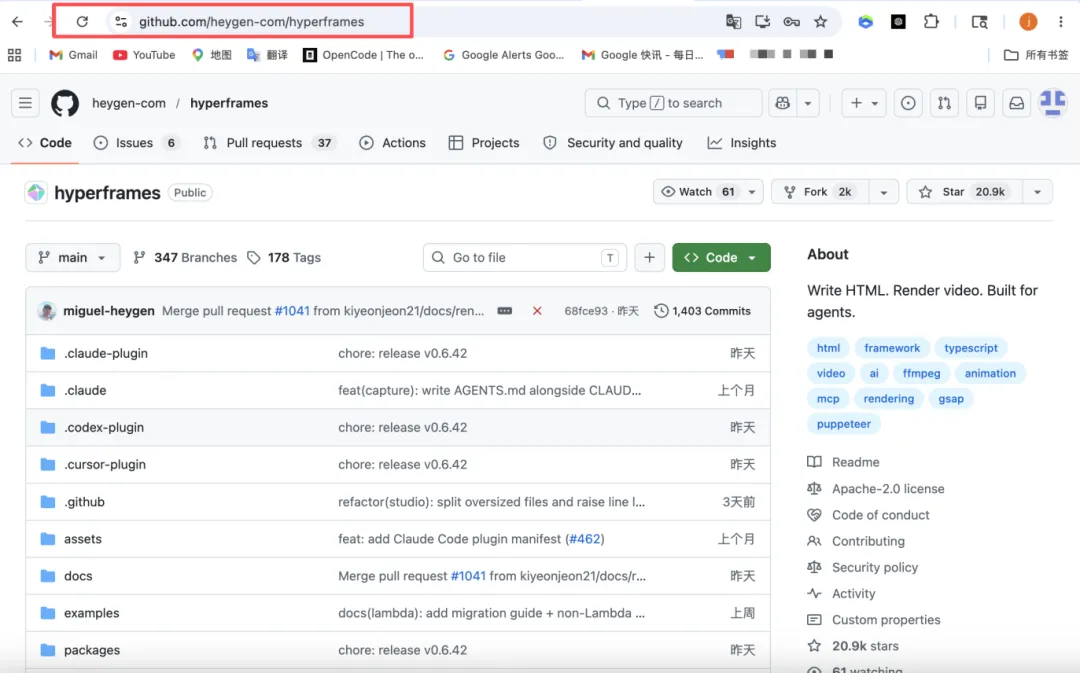Click the view site information icon

121,21
